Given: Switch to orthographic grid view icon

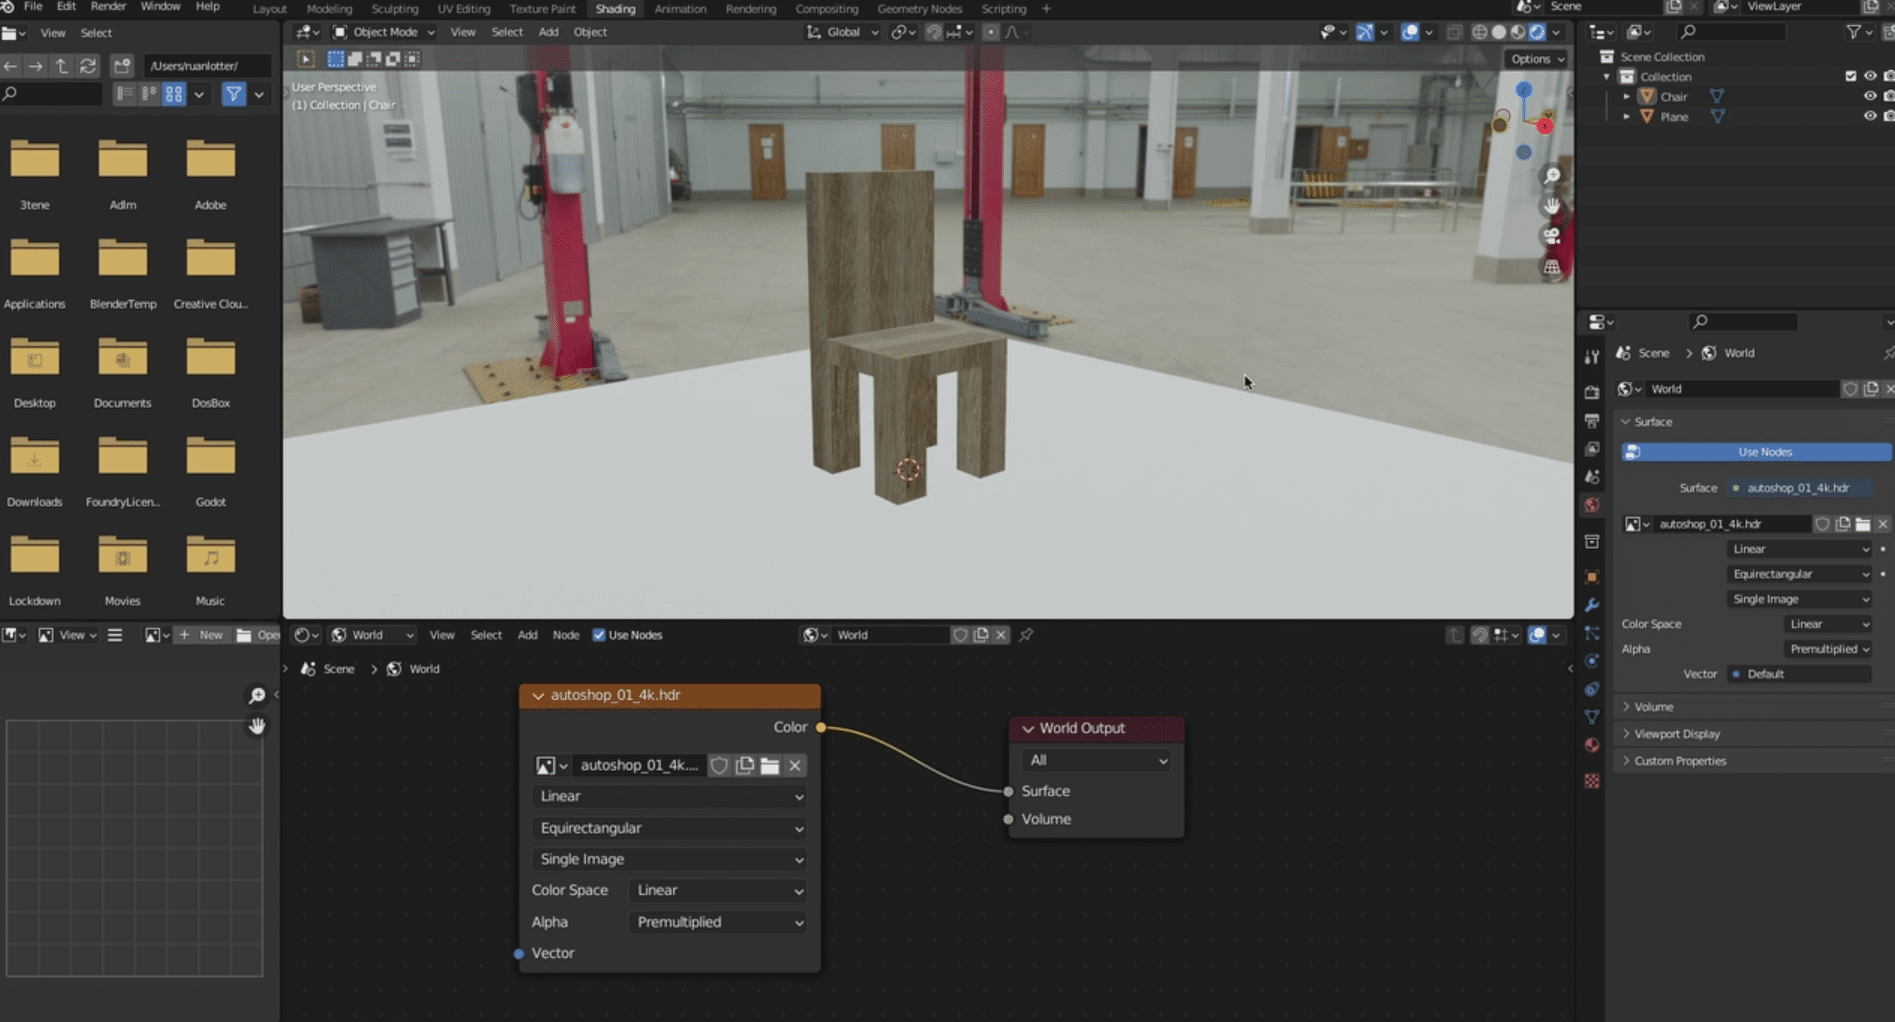Looking at the screenshot, I should (1552, 267).
